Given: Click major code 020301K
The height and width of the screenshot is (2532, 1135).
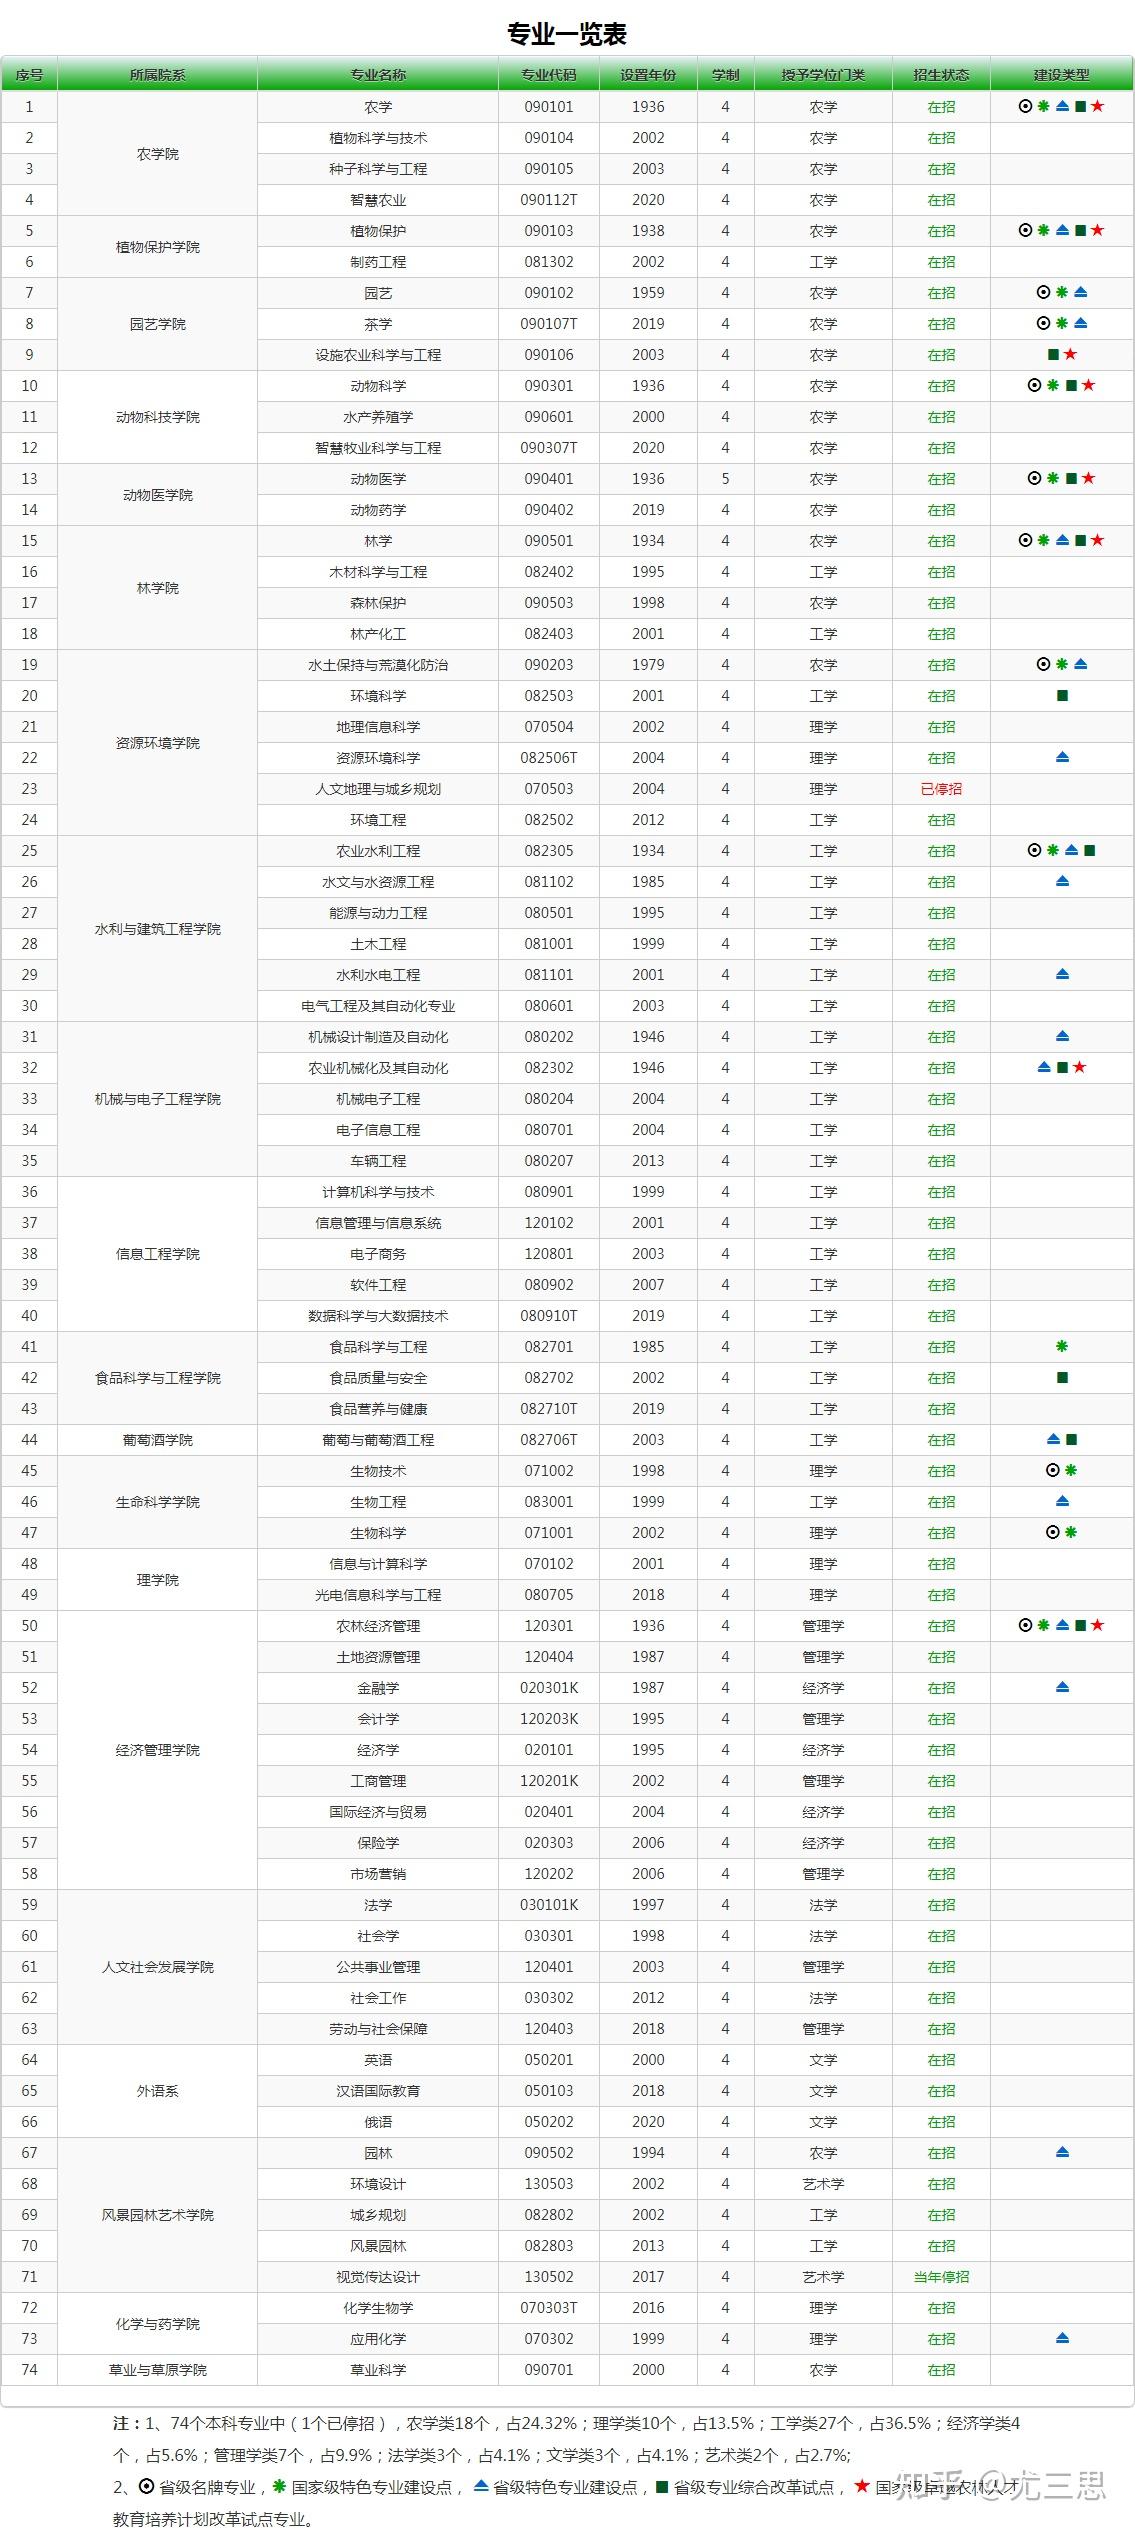Looking at the screenshot, I should pyautogui.click(x=549, y=1688).
